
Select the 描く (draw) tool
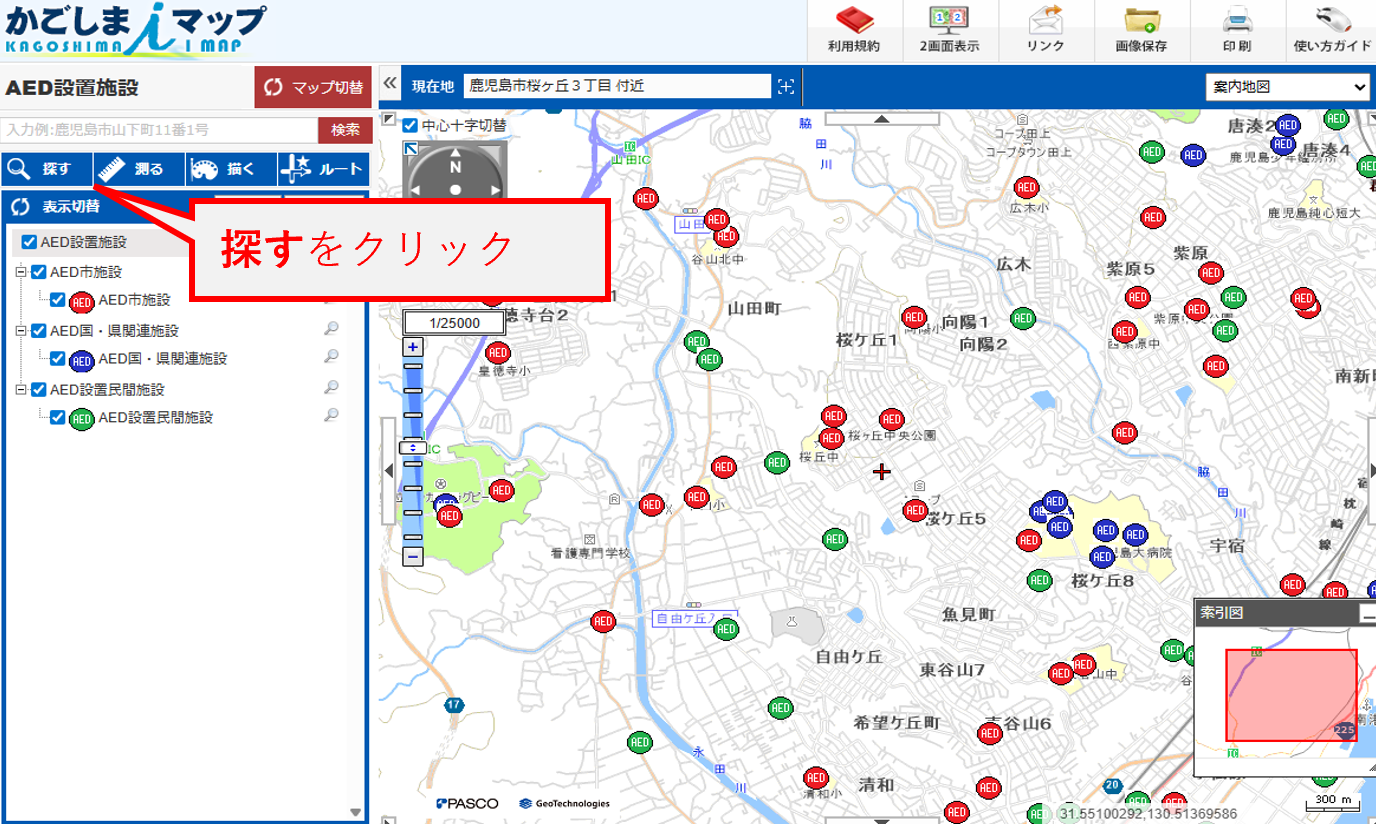click(x=232, y=169)
